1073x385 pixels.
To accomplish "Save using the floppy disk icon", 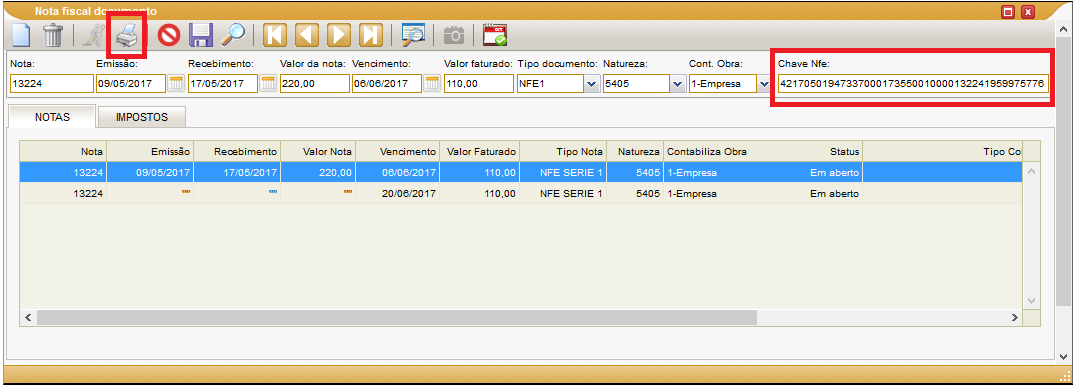I will point(201,35).
